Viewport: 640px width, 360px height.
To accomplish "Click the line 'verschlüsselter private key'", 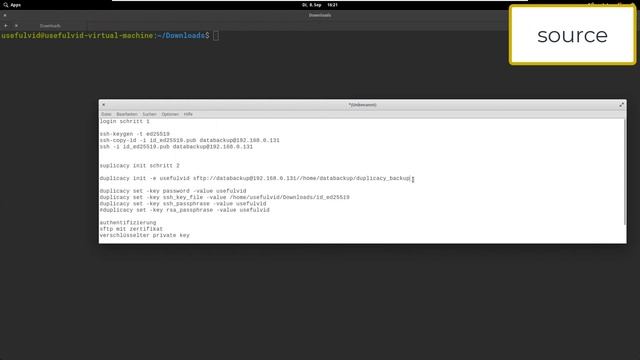I will (x=144, y=236).
